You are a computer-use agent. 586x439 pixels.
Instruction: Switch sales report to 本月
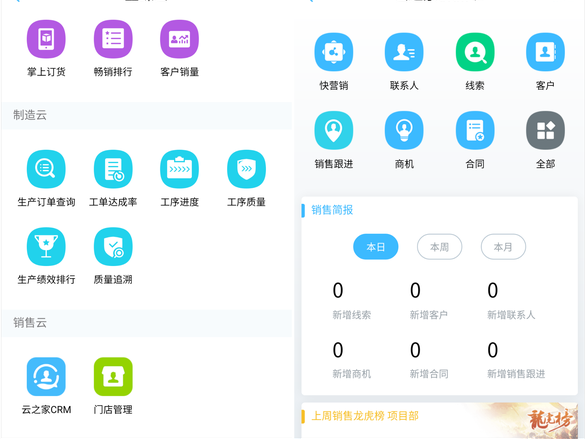coord(503,247)
